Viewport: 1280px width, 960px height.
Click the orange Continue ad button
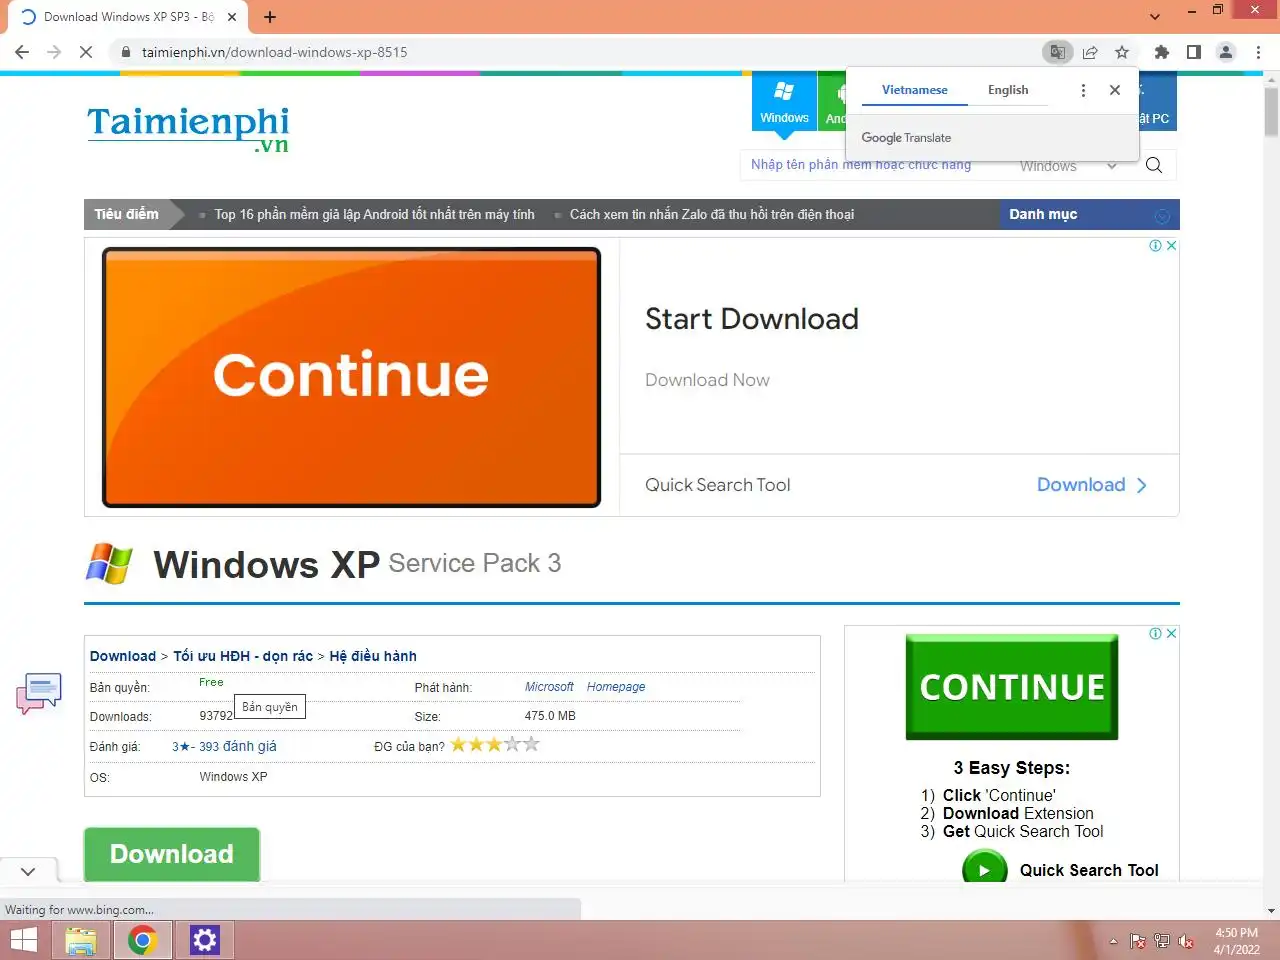[x=351, y=377]
